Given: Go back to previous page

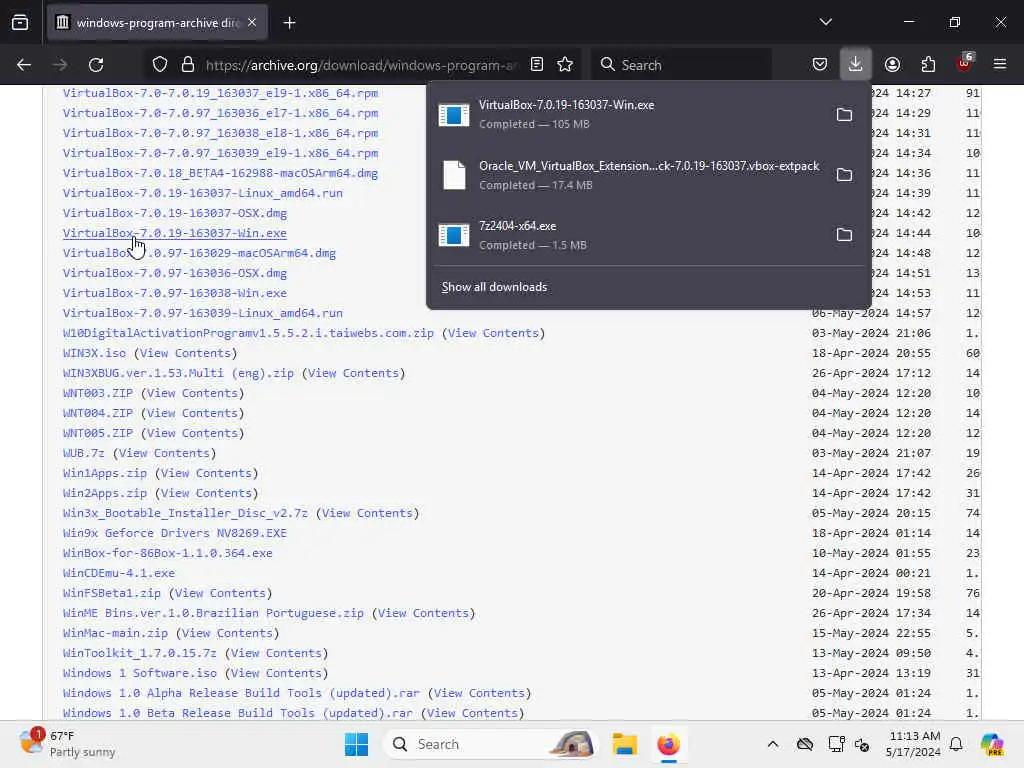Looking at the screenshot, I should coord(24,65).
